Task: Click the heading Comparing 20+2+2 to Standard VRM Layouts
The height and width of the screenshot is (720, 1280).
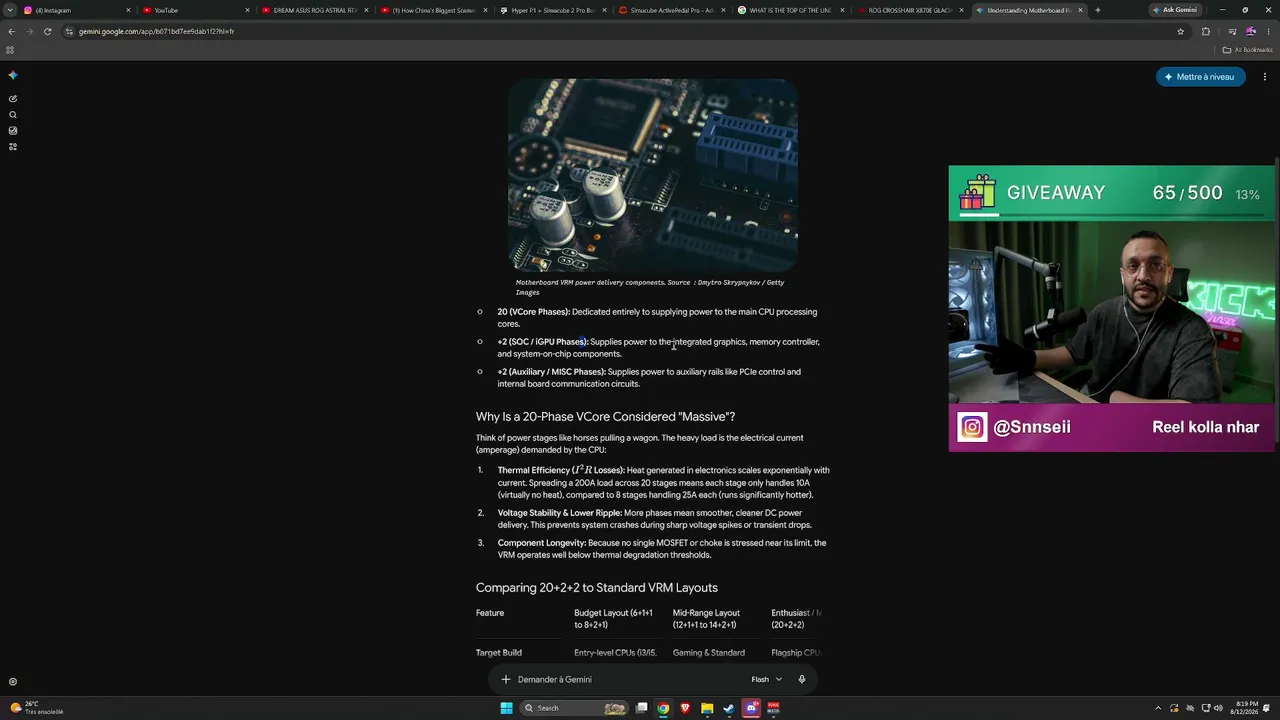Action: 597,588
